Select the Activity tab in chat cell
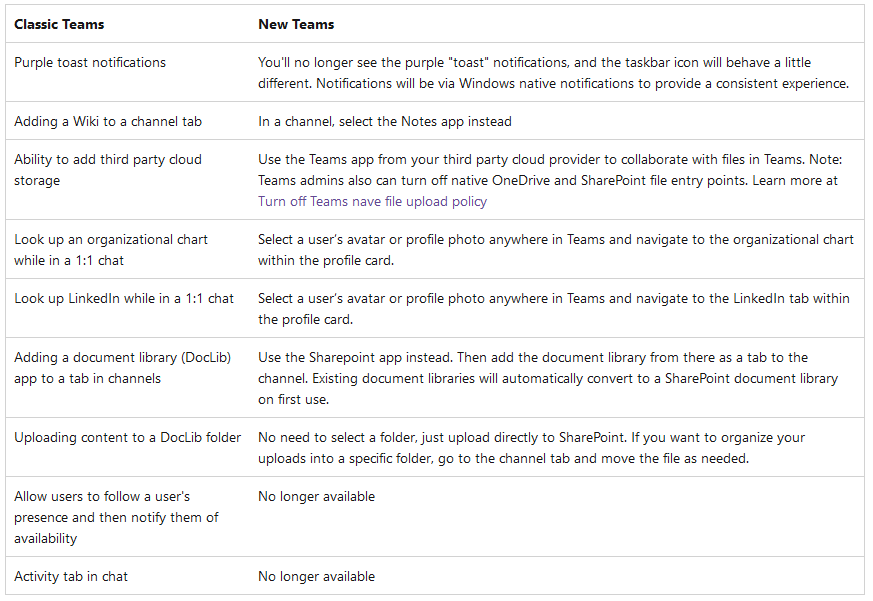This screenshot has height=601, width=873. [x=71, y=576]
